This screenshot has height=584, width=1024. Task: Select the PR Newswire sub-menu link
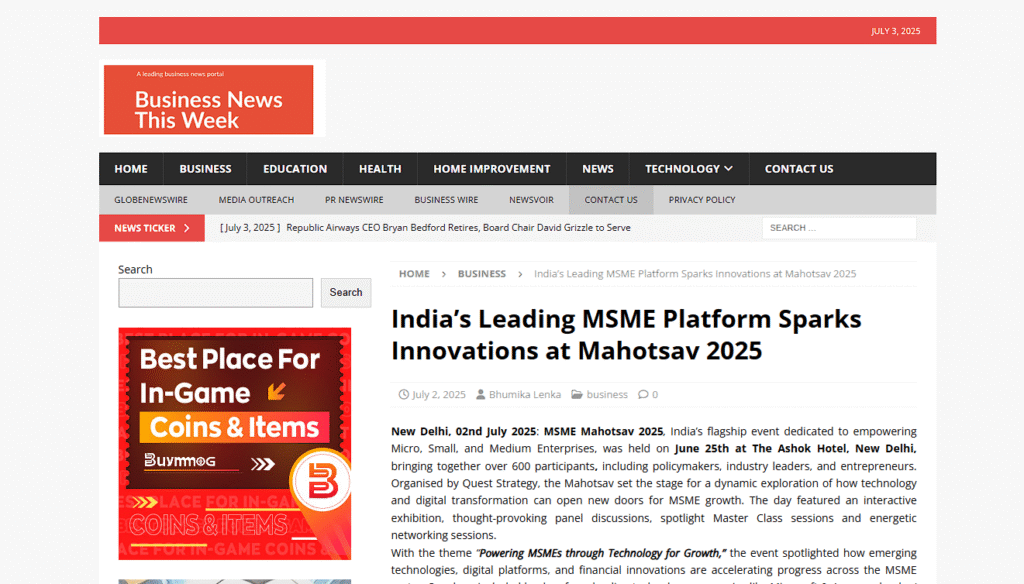(354, 200)
